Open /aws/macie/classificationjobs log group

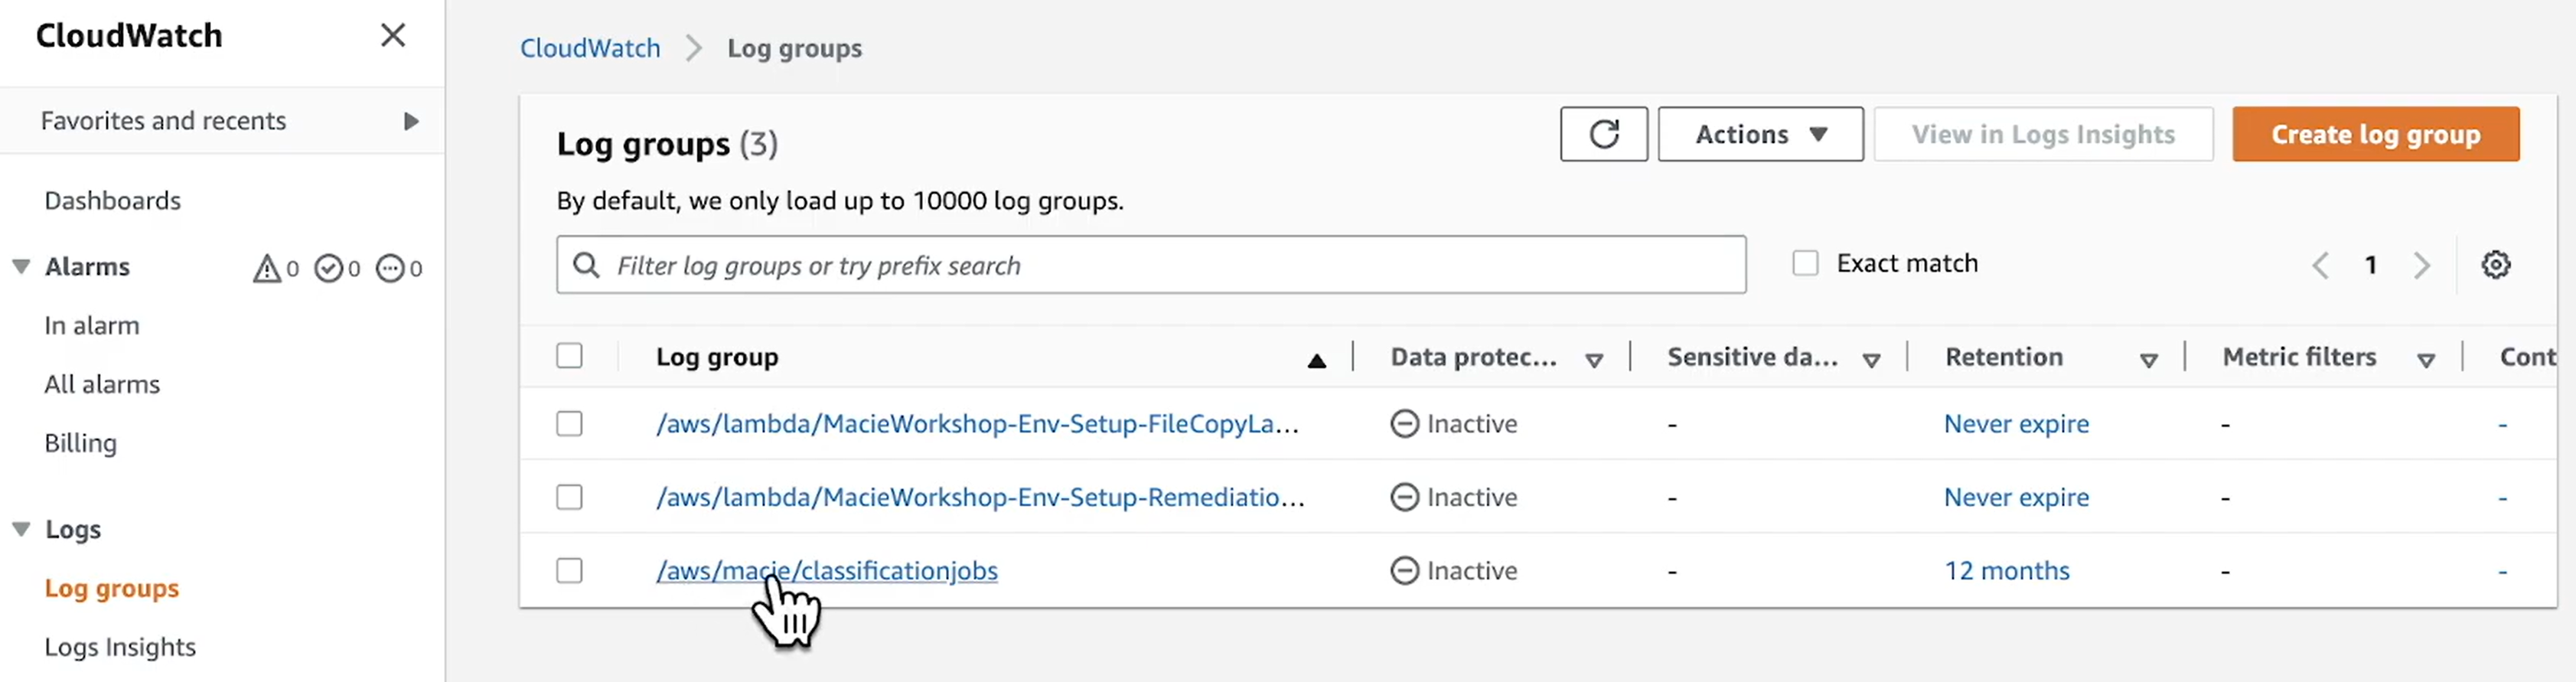[826, 570]
